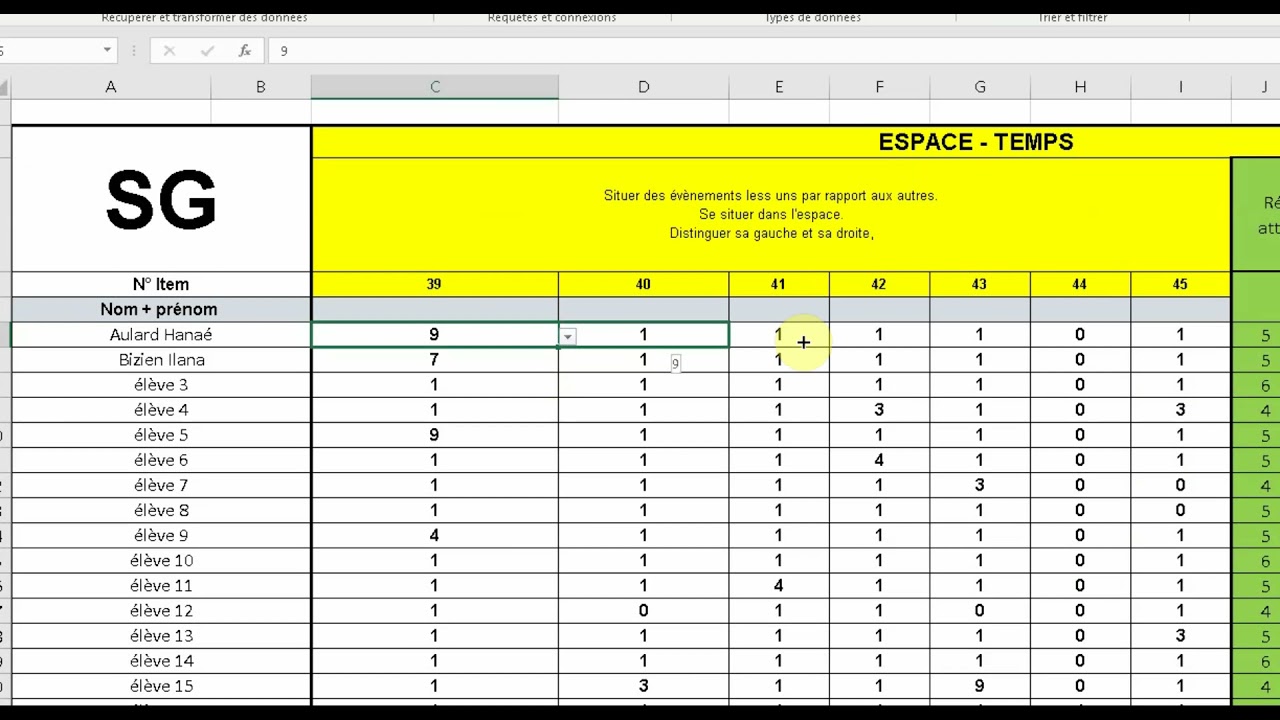Select the name cell 'Aulard Hanaé'
This screenshot has width=1280, height=720.
(161, 335)
